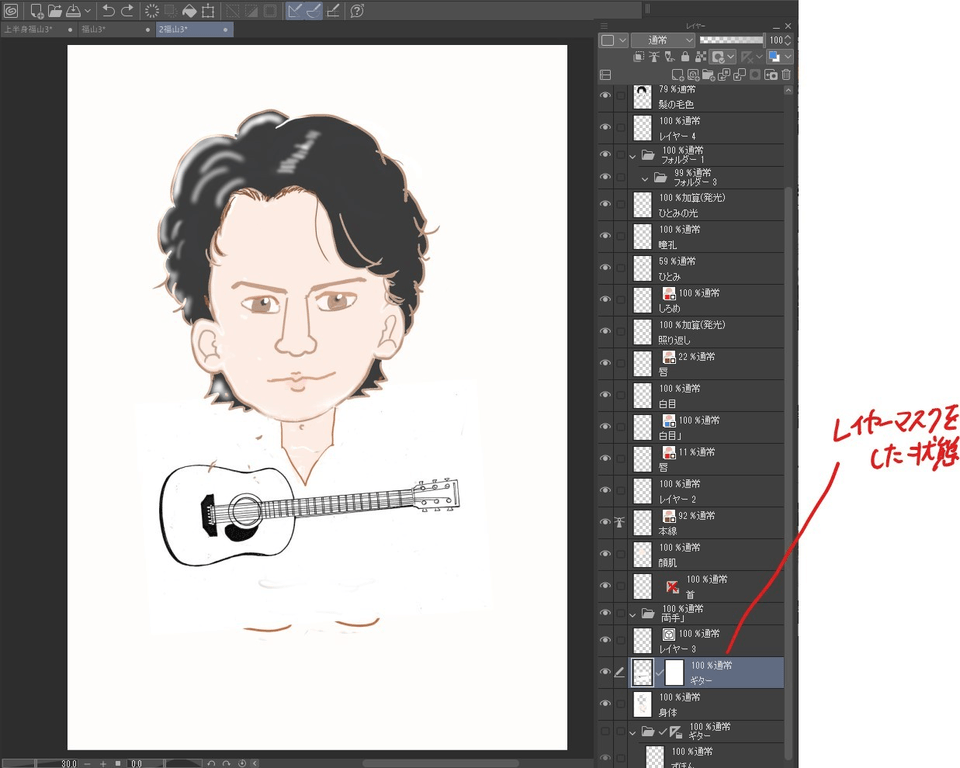Hide the ひとみの光 layer
The height and width of the screenshot is (768, 960).
pos(606,204)
